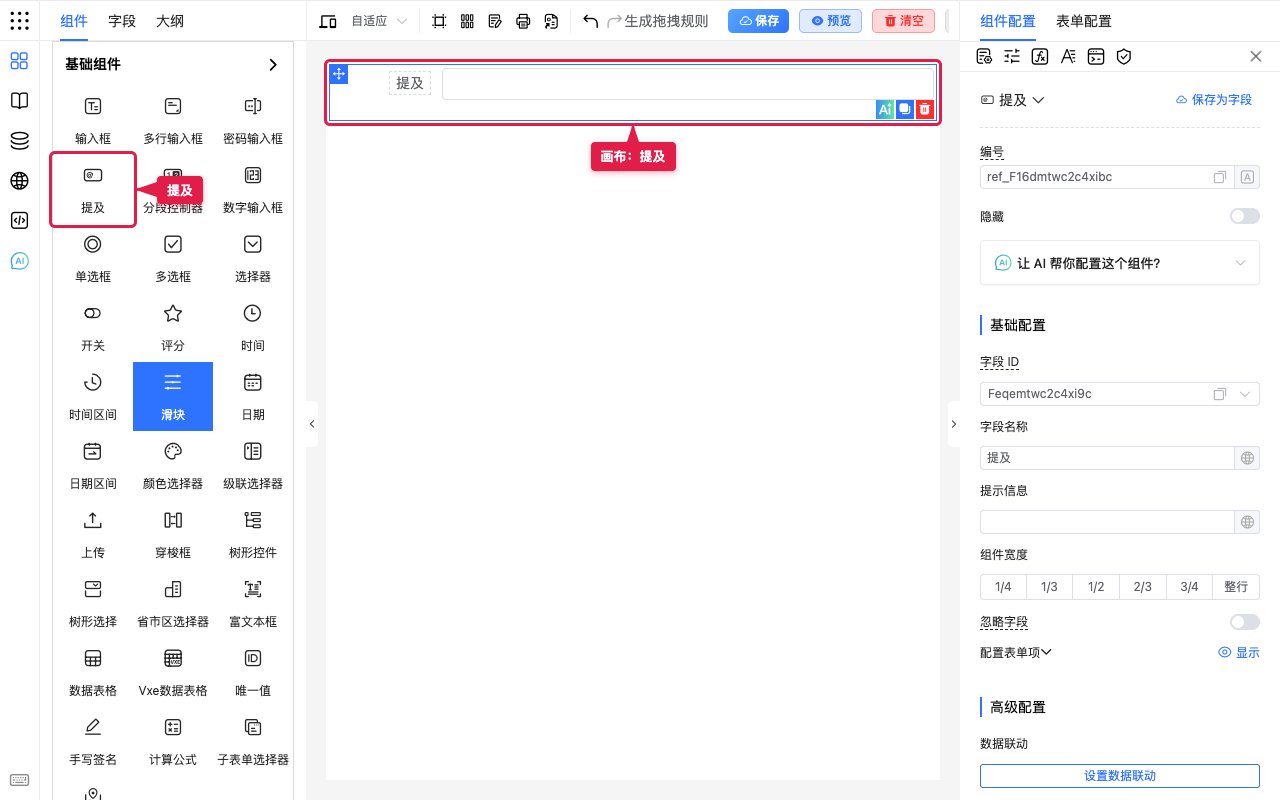Click the AI icon on canvas 提及 field
Image resolution: width=1280 pixels, height=800 pixels.
click(x=885, y=110)
